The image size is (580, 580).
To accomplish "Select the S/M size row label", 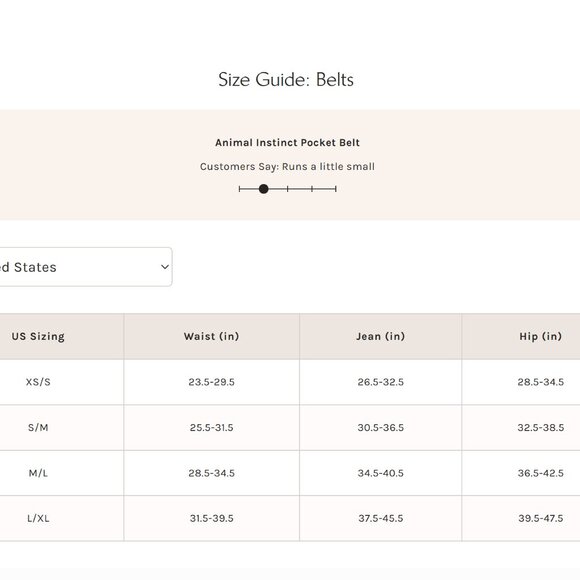I will click(x=38, y=428).
